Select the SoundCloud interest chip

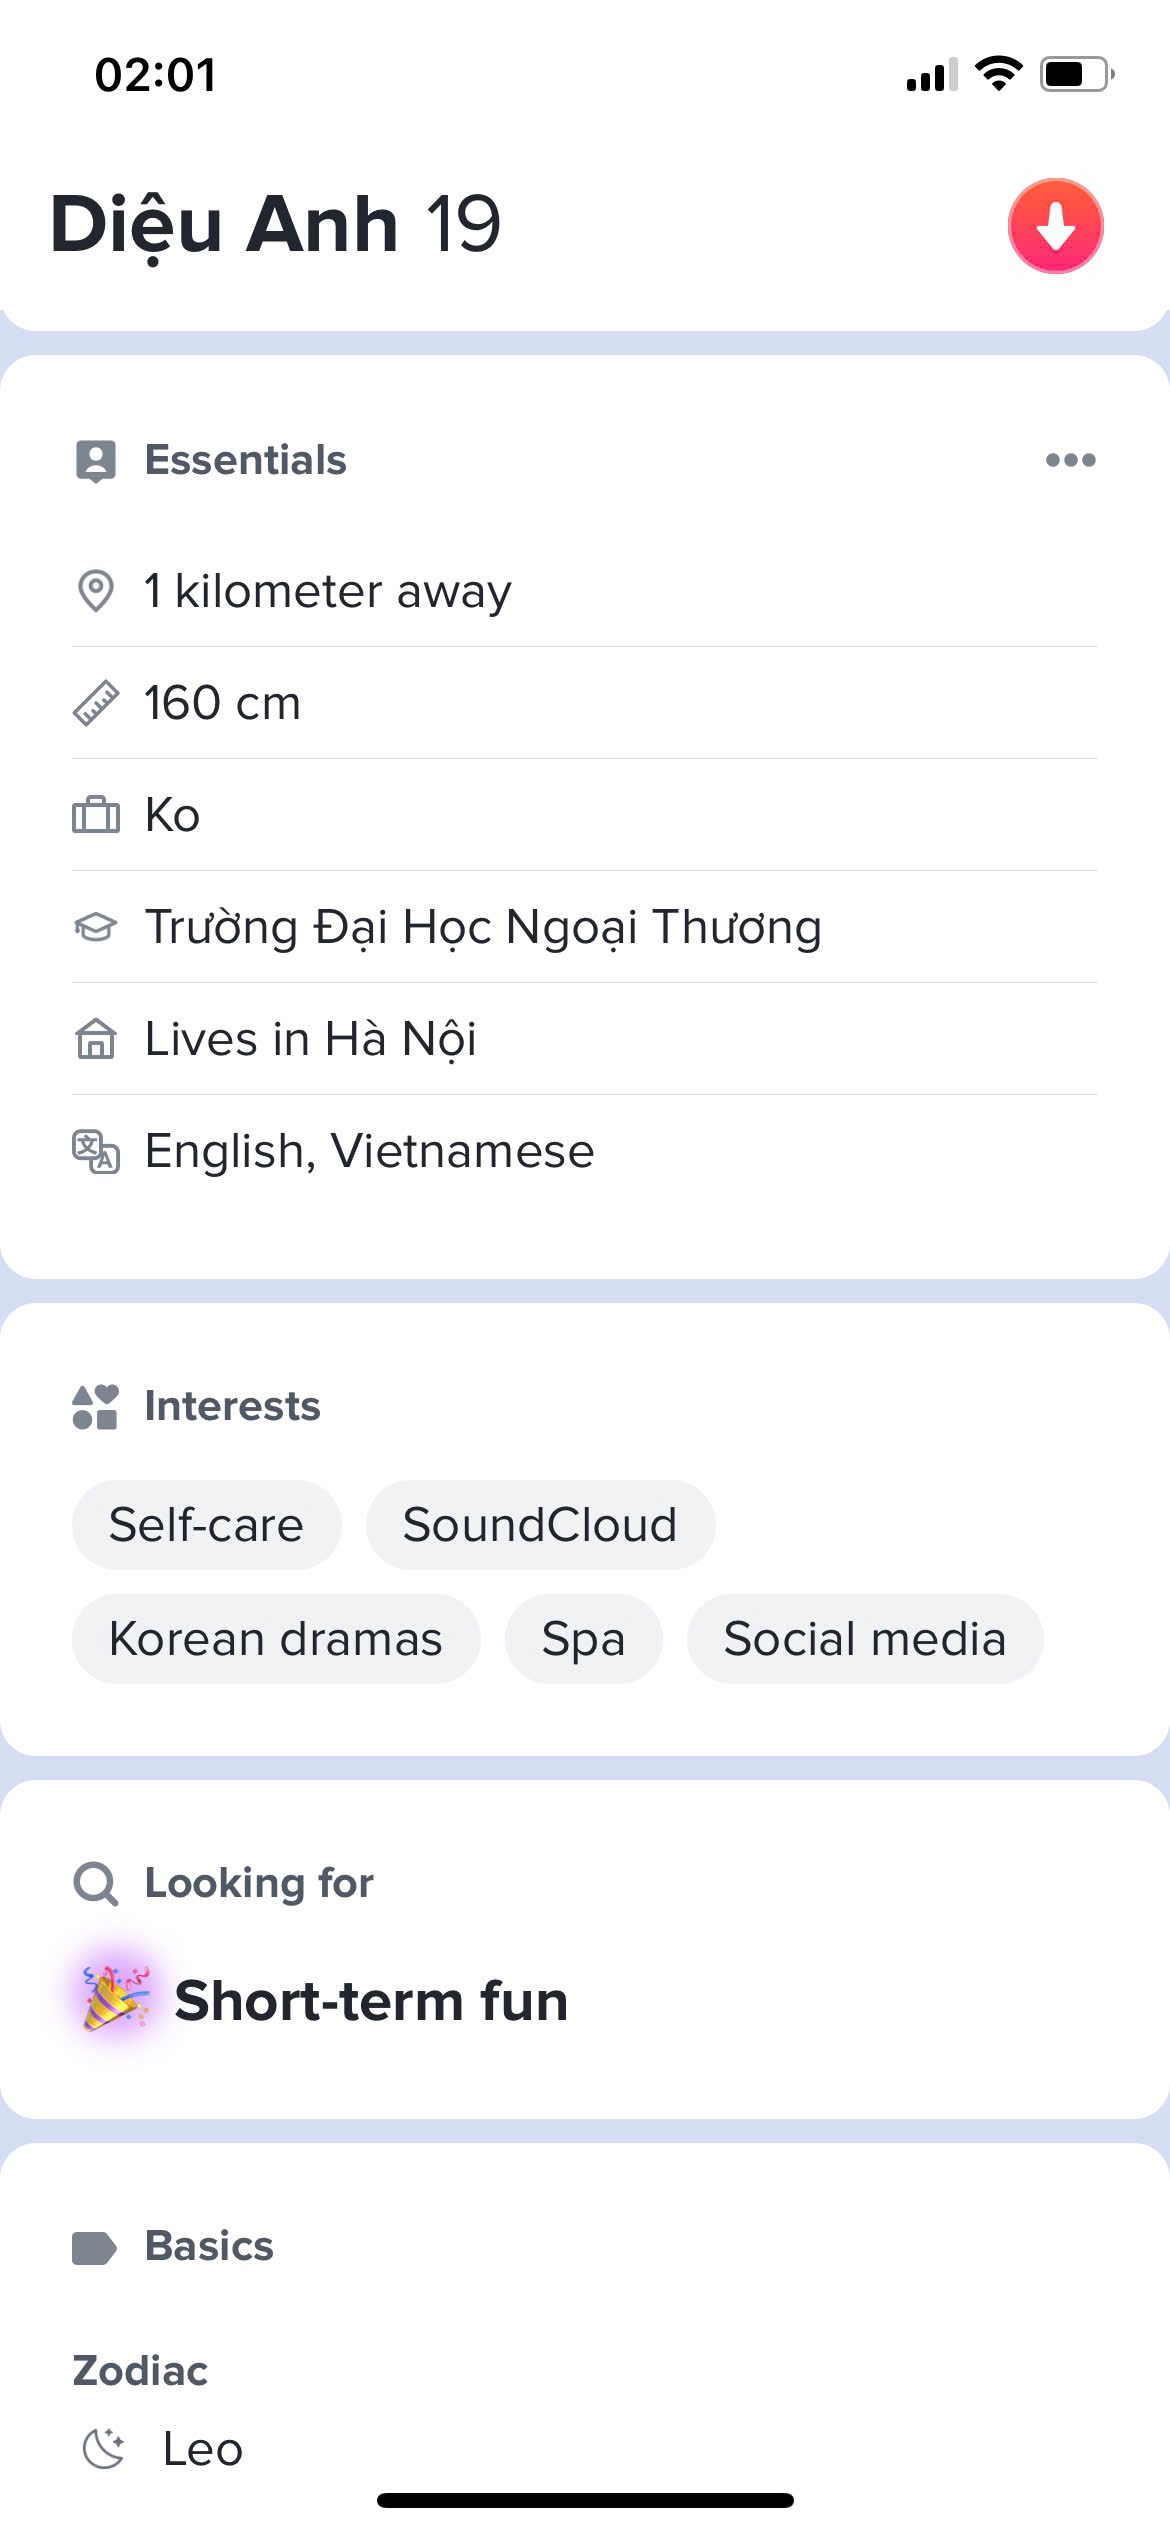(x=540, y=1525)
